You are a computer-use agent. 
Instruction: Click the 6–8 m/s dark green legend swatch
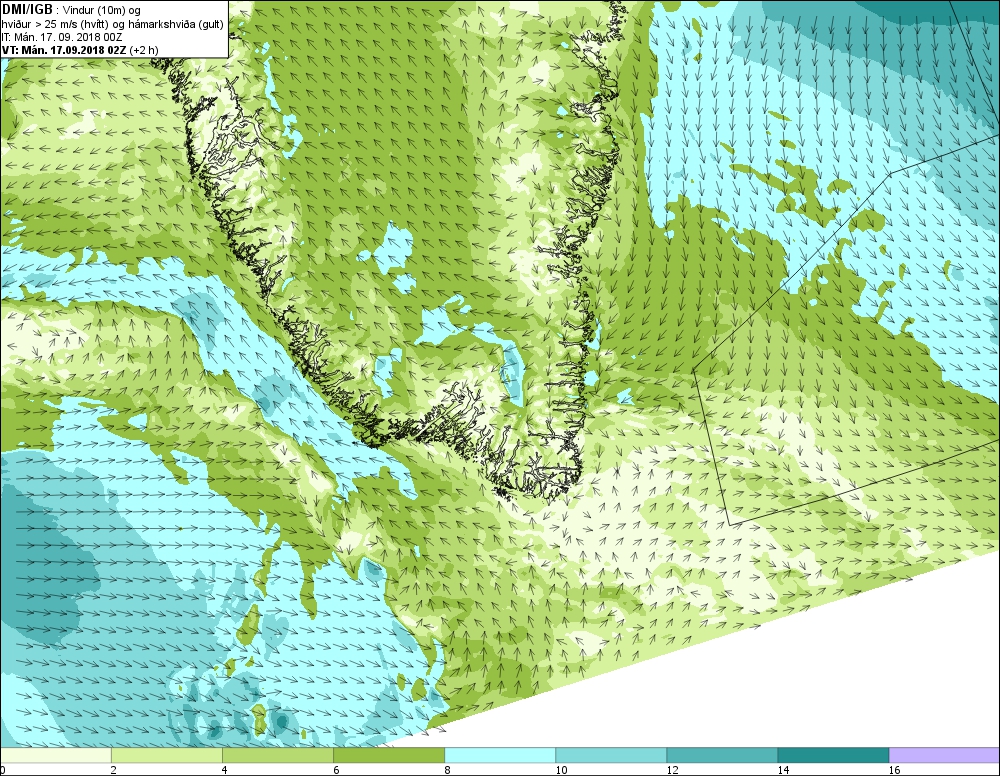tap(389, 755)
